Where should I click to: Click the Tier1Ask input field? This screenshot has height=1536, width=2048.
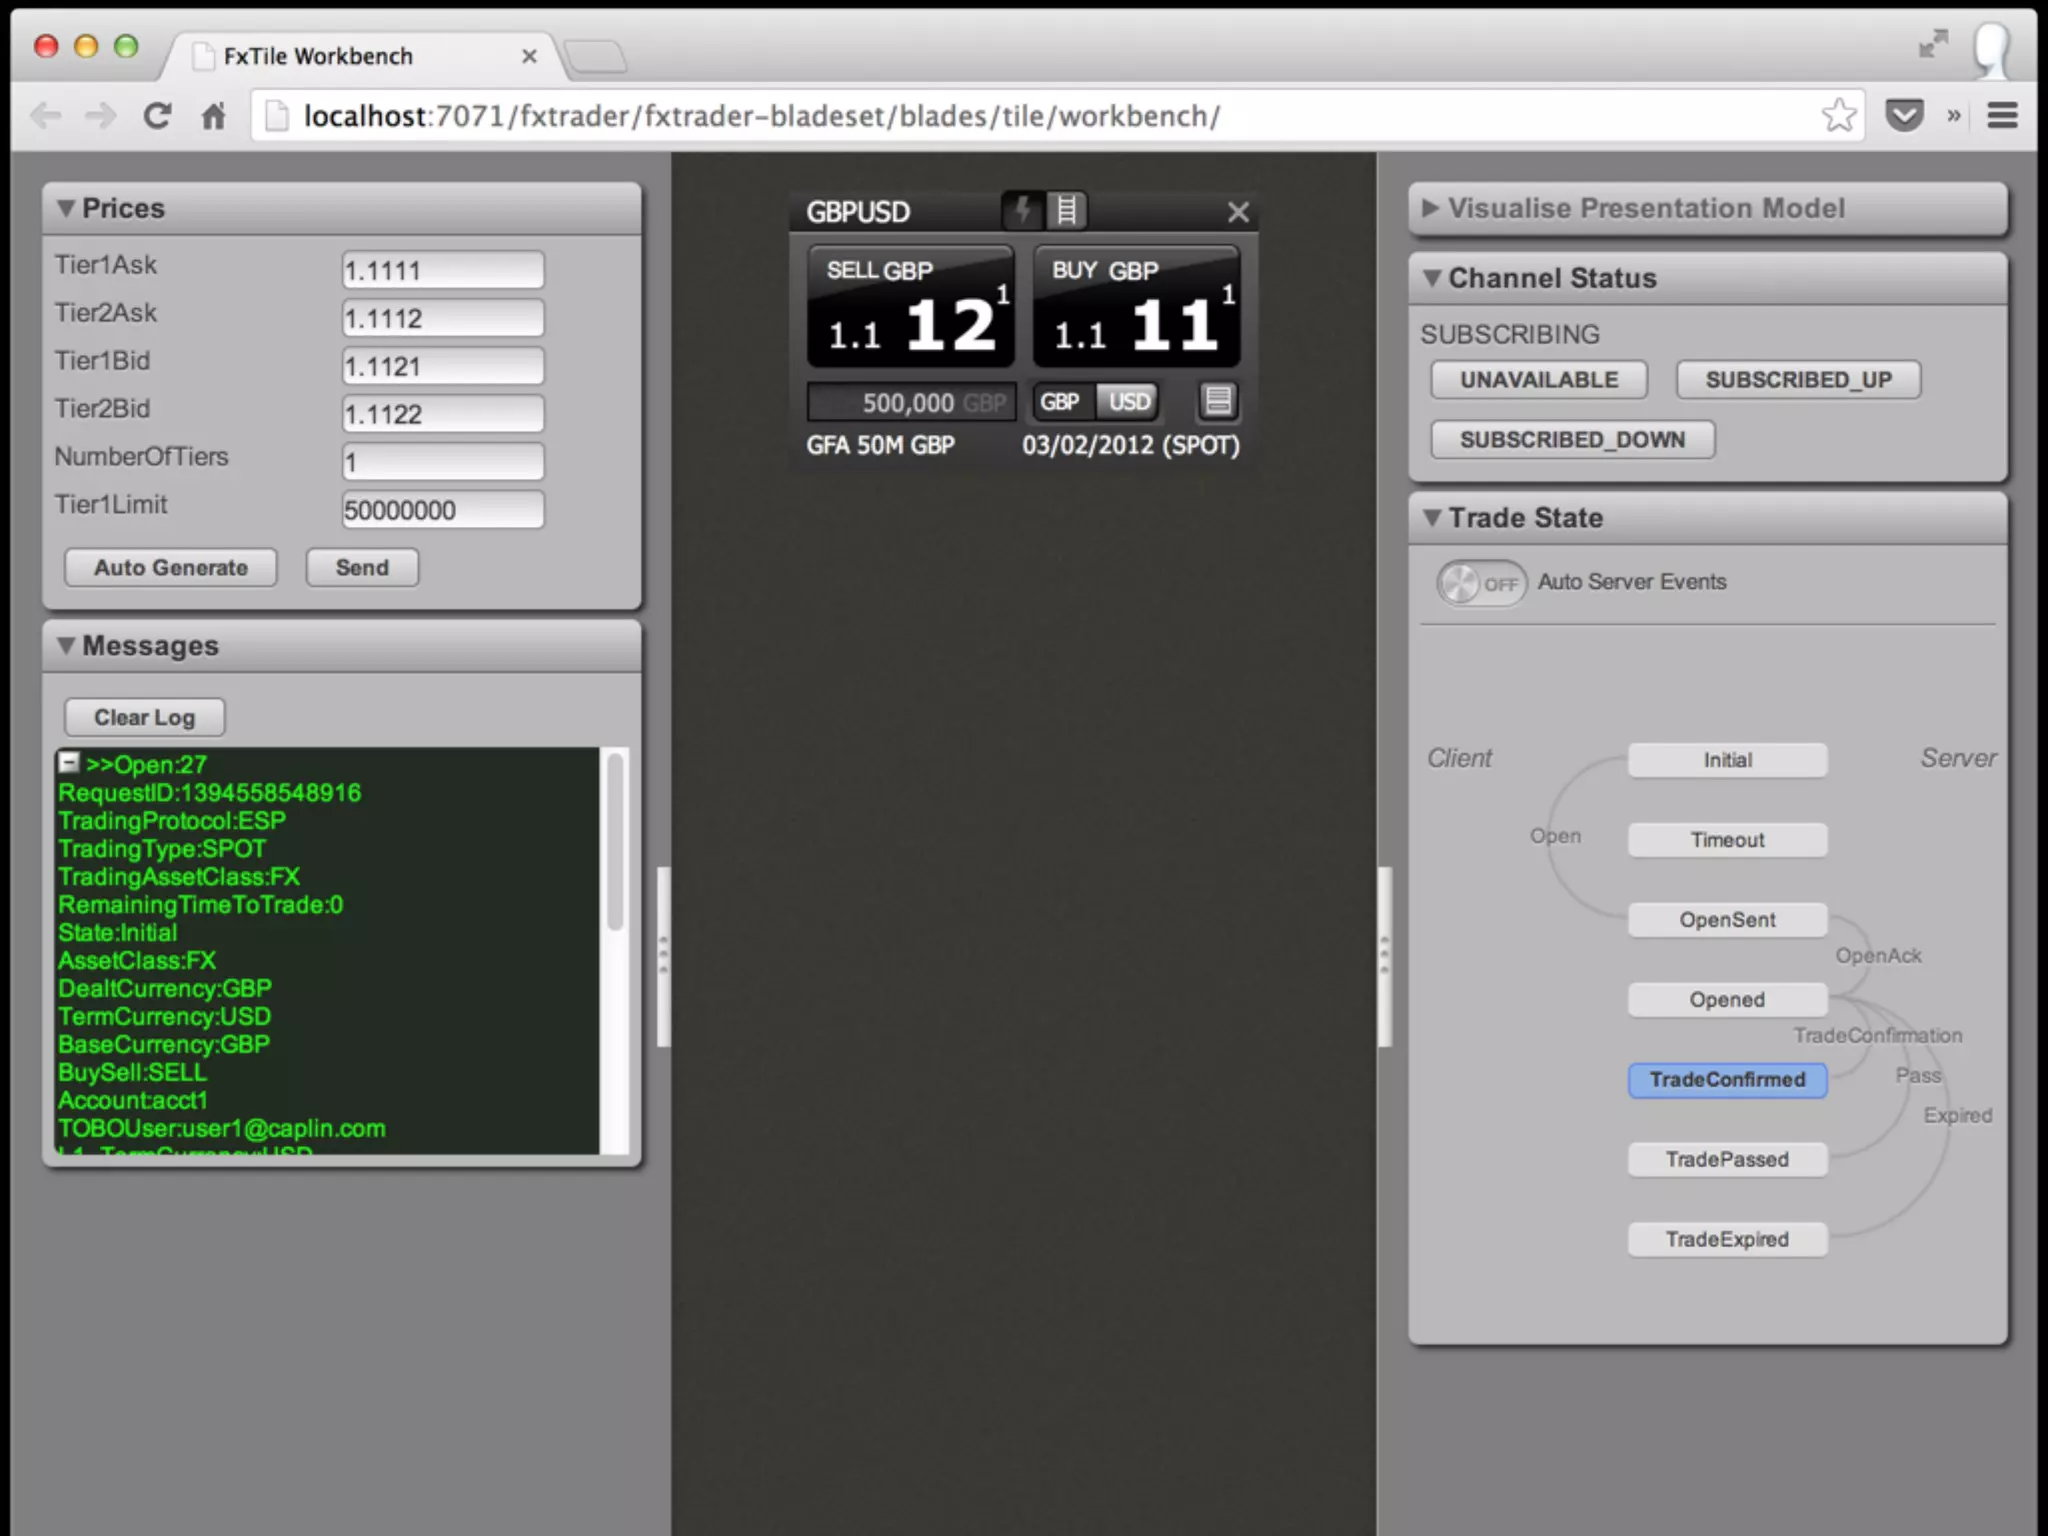pos(442,270)
